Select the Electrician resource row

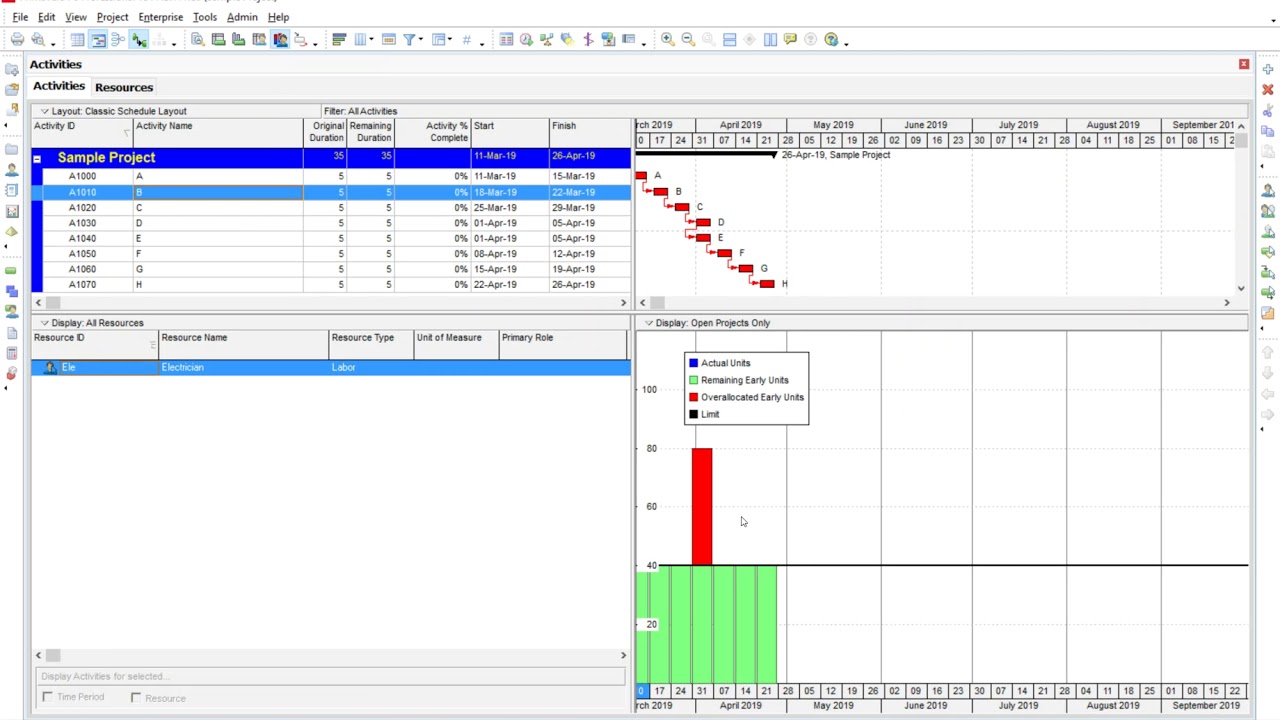point(331,367)
